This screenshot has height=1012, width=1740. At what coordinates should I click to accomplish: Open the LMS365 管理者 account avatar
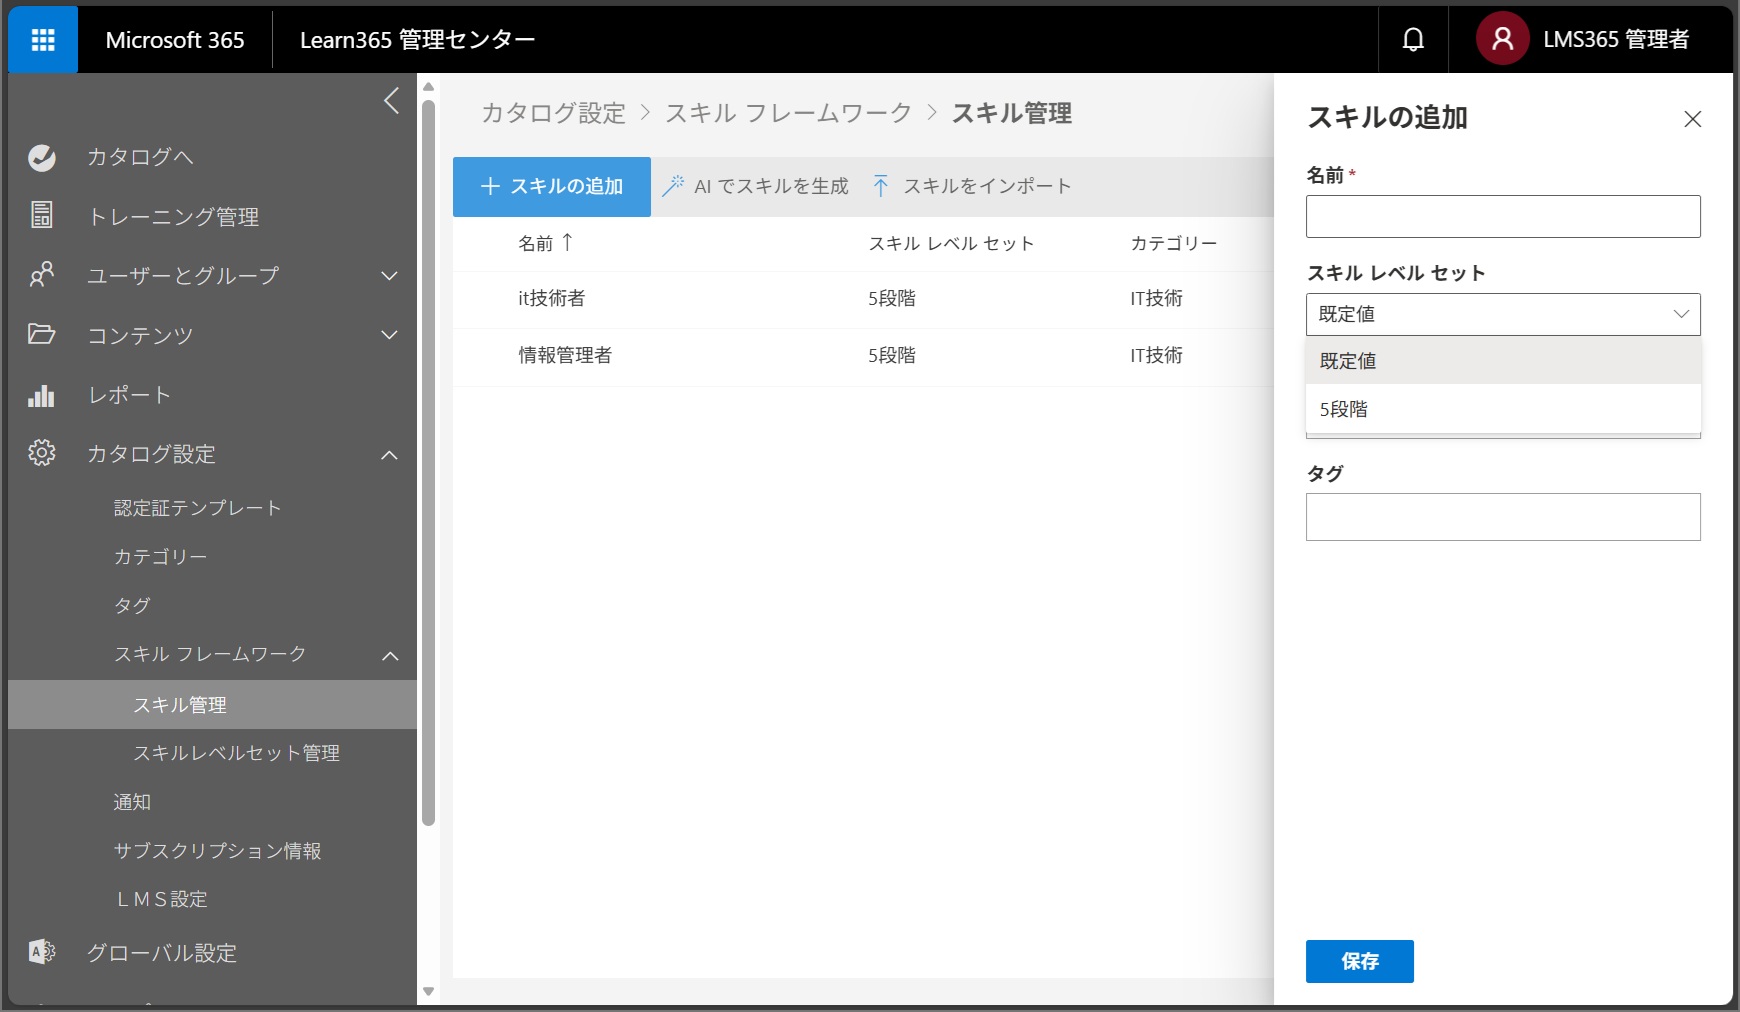click(1502, 39)
